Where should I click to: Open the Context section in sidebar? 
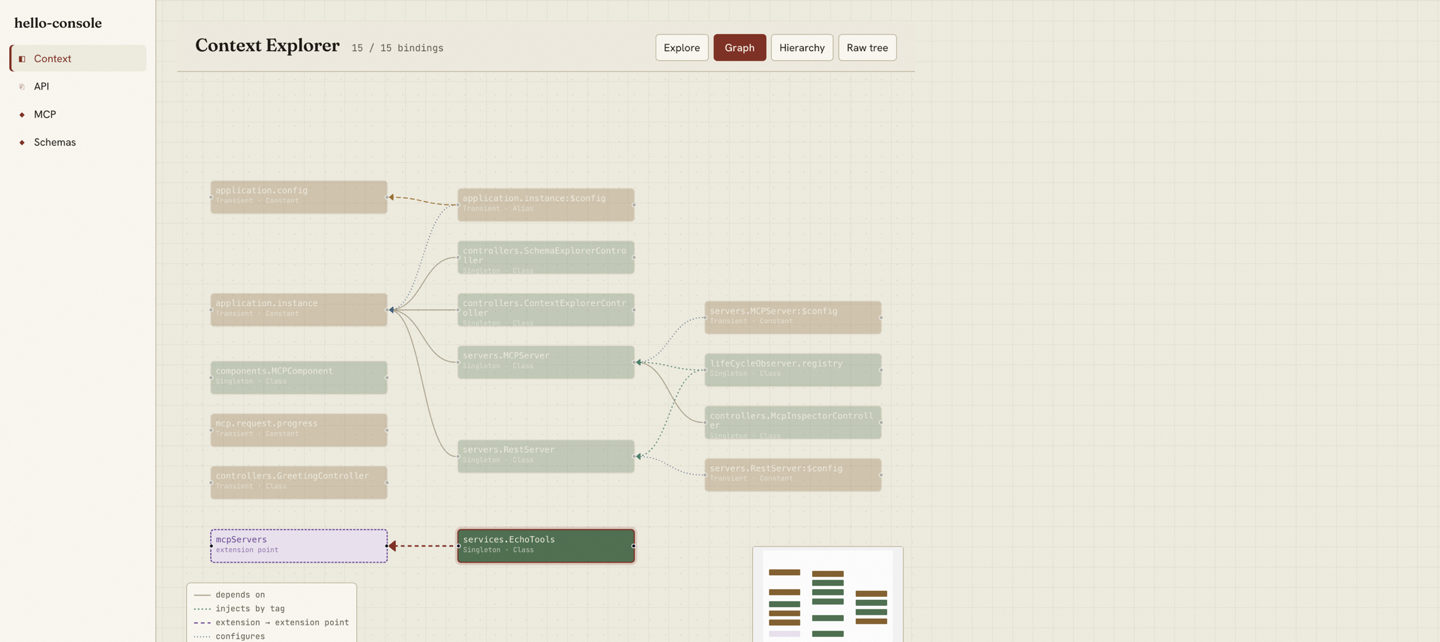(x=78, y=58)
